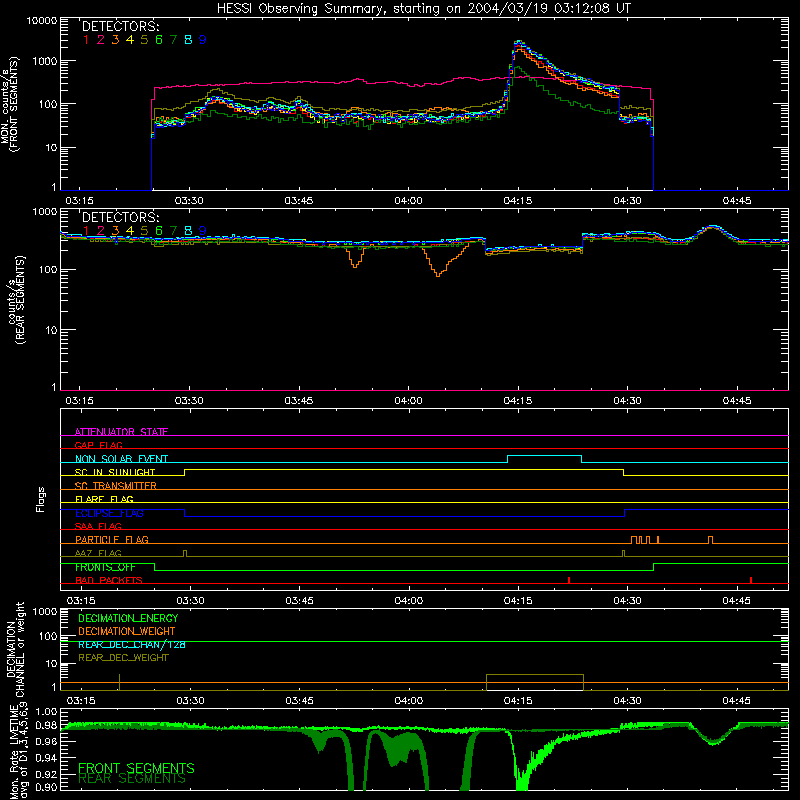800x800 pixels.
Task: Click the FLARE_FLAG label
Action: [x=104, y=499]
